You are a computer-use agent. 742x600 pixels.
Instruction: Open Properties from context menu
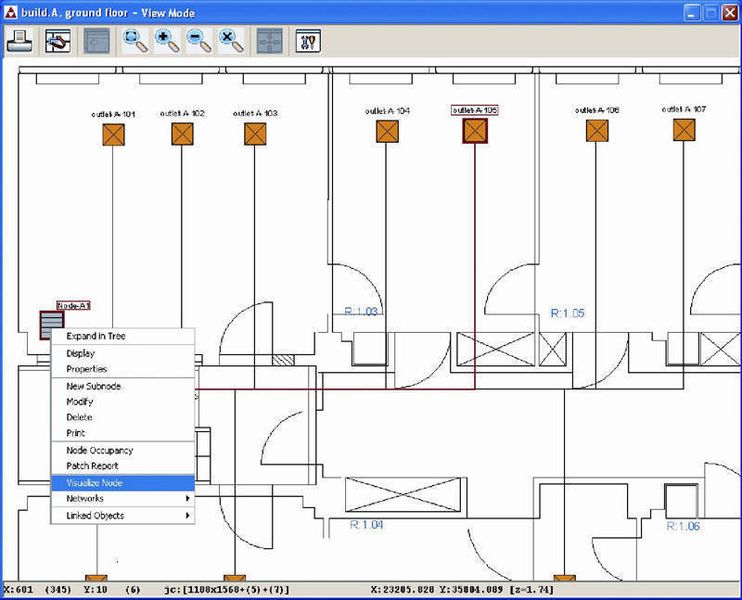pos(123,369)
